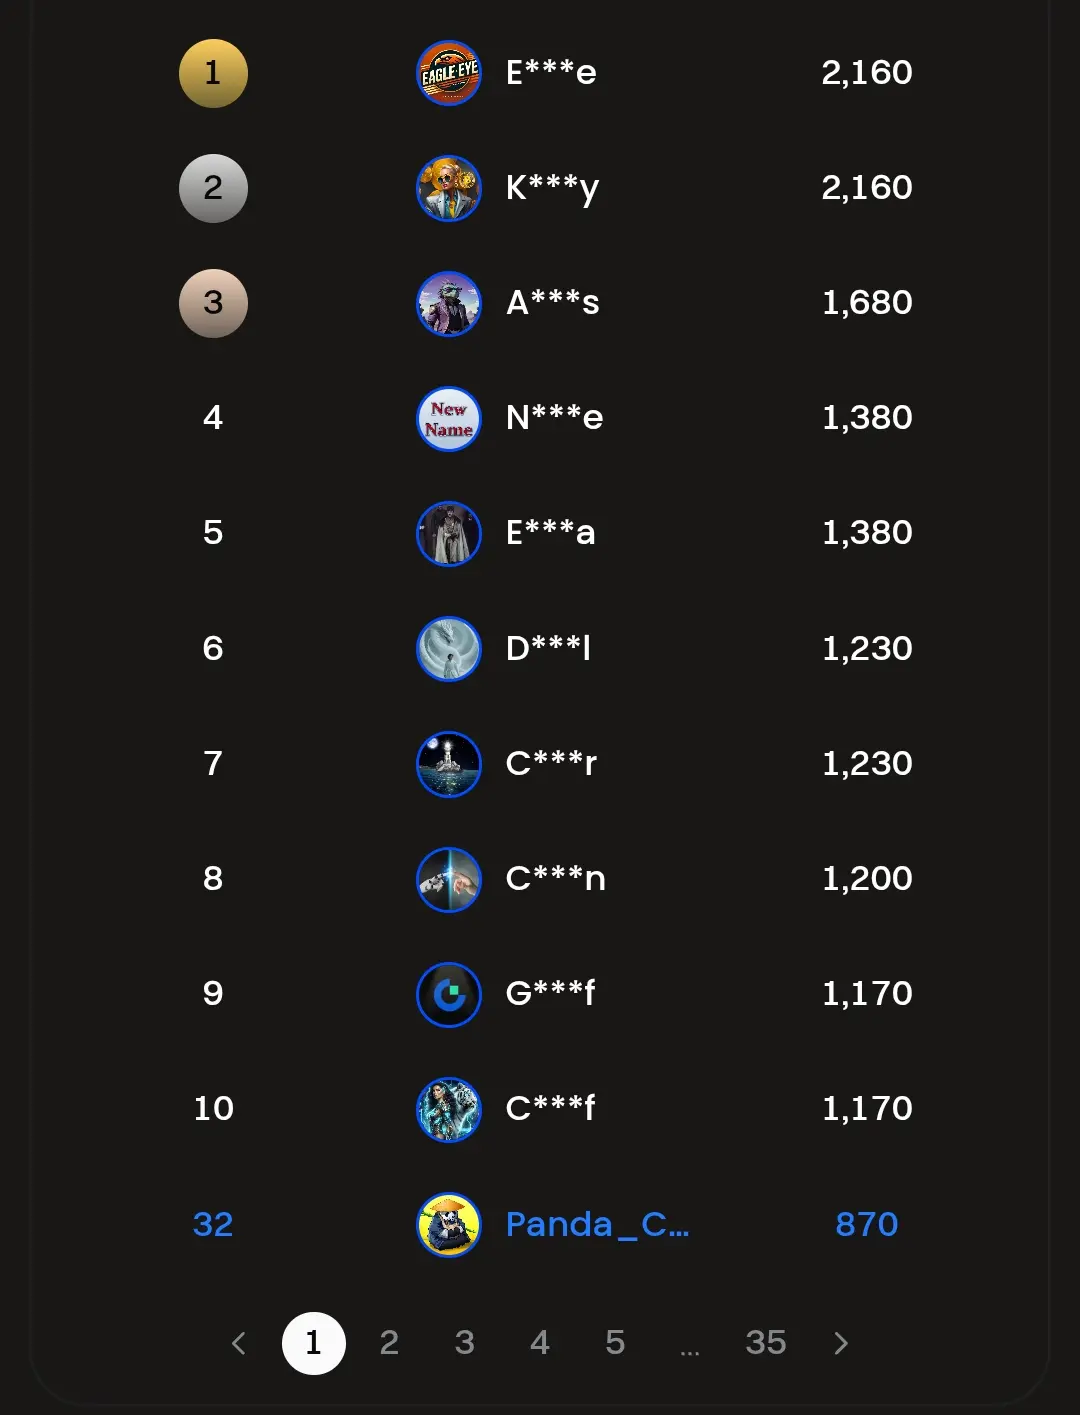Select G***f's blue ring logo avatar
1080x1415 pixels.
point(449,994)
